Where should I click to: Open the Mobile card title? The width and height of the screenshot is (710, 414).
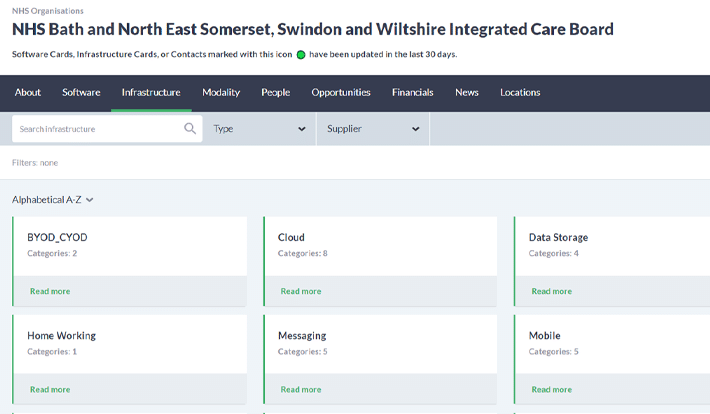545,336
